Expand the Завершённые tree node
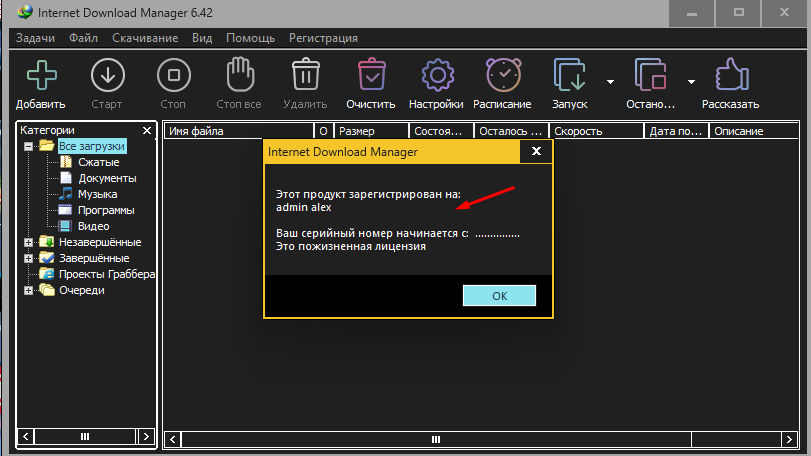811x456 pixels. pos(28,259)
